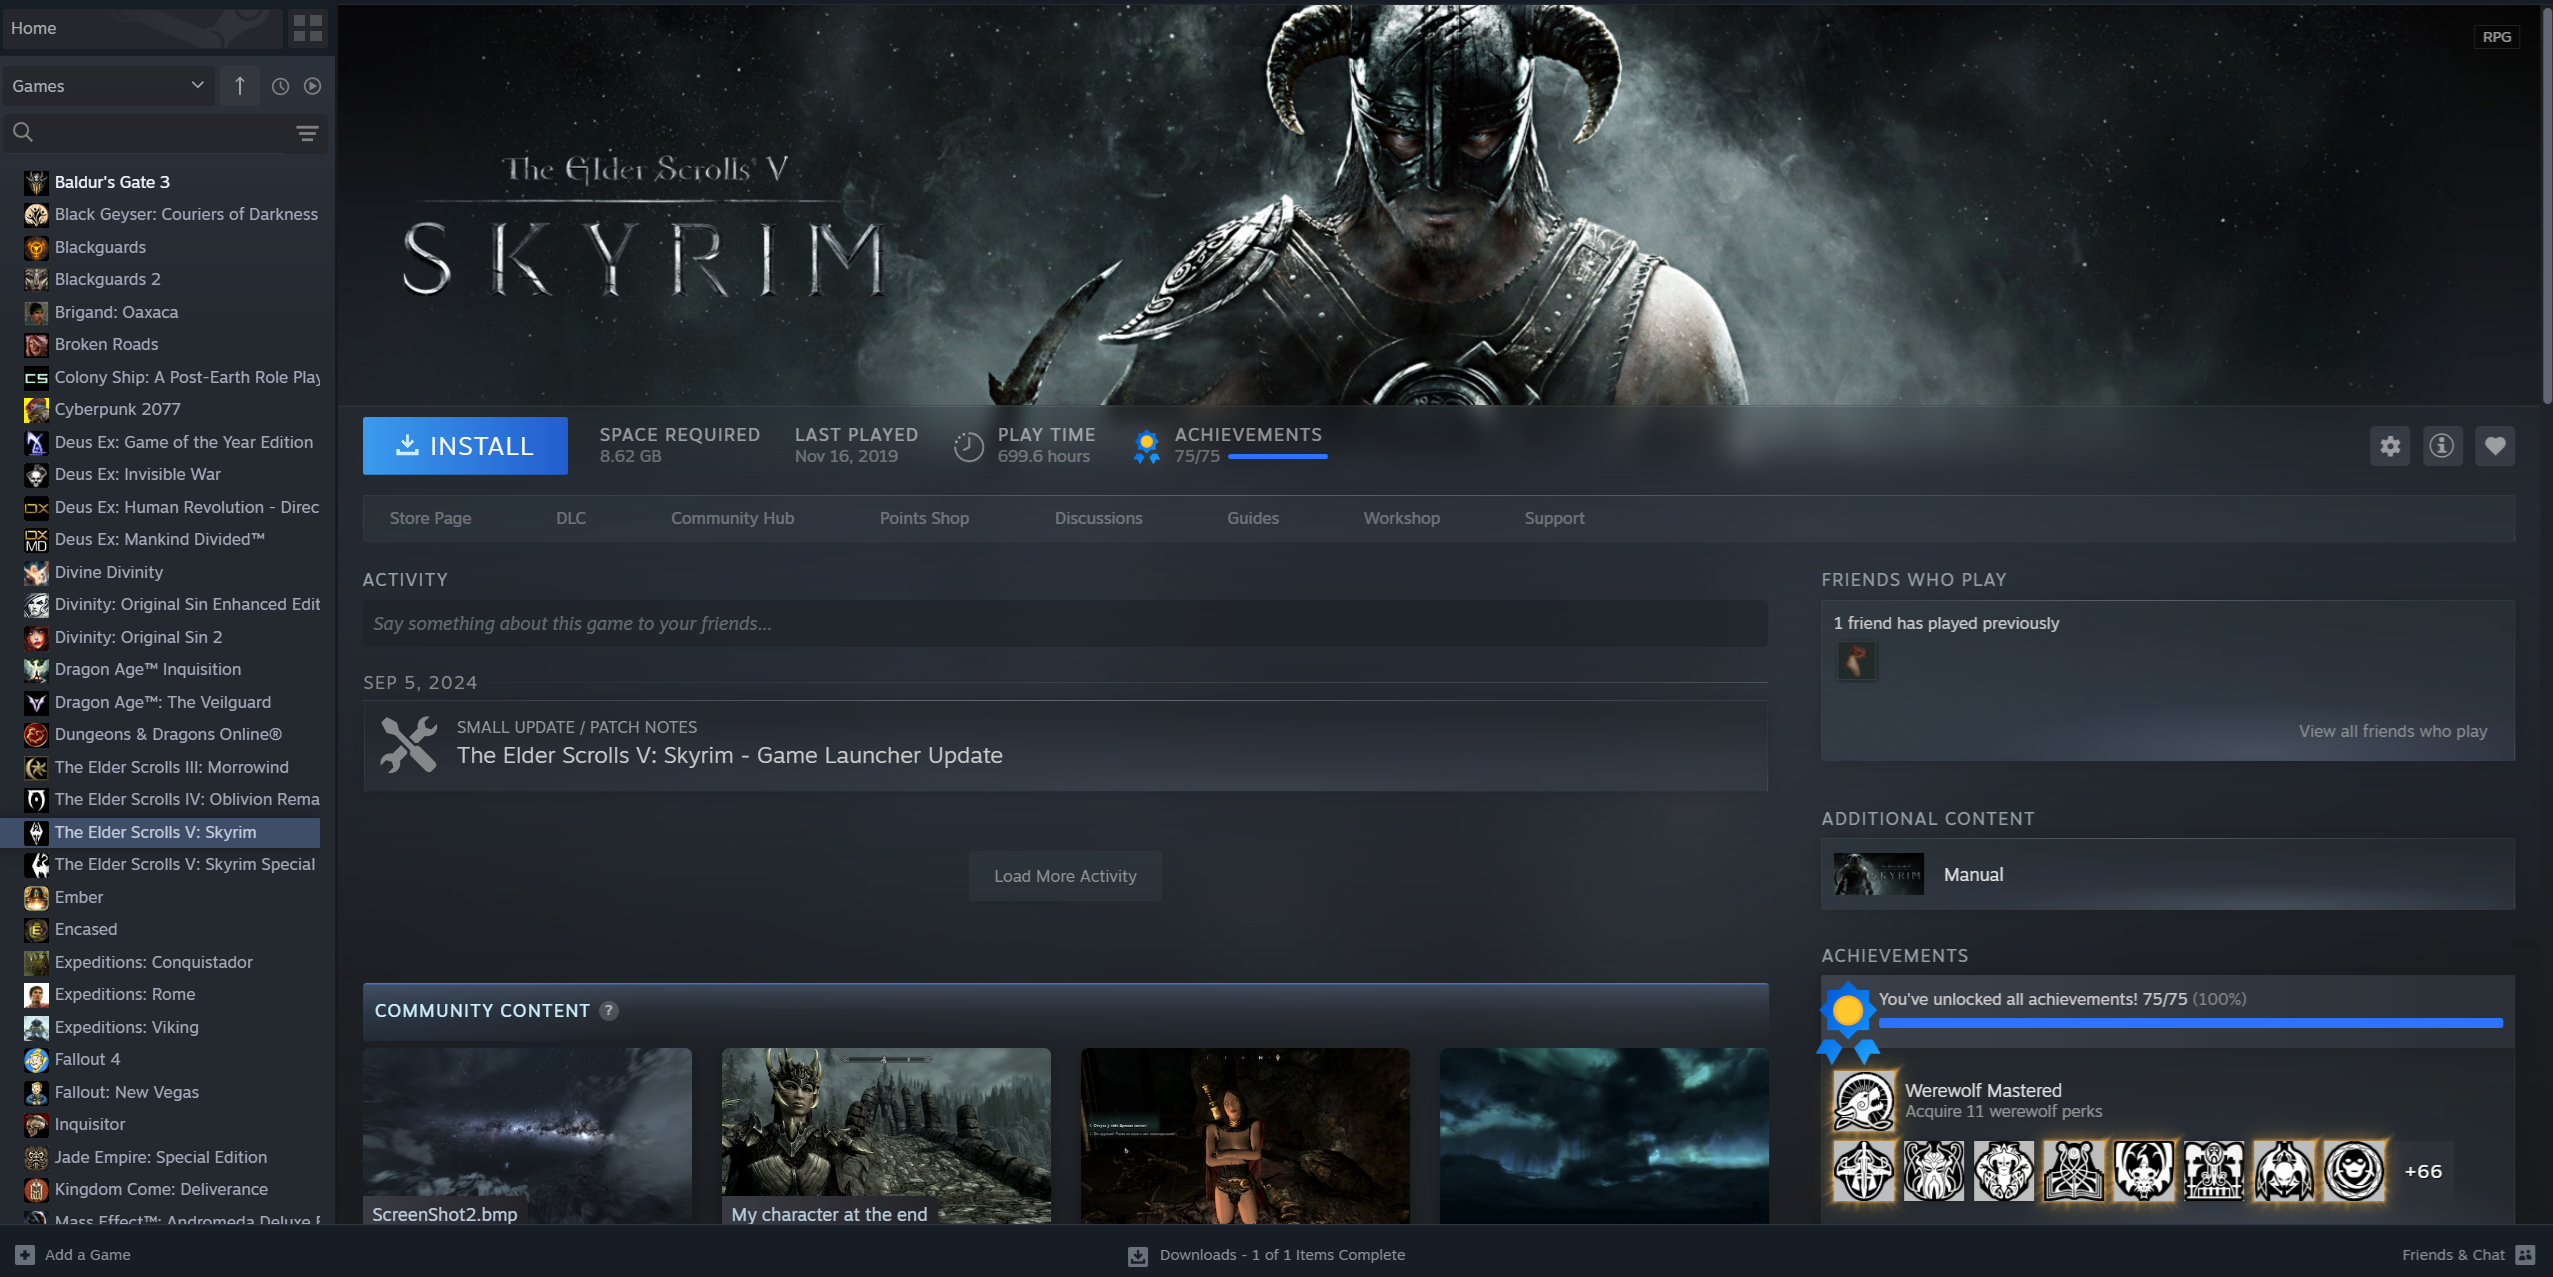Click Load More Activity button
Screen dimensions: 2553x1277
pyautogui.click(x=1065, y=876)
